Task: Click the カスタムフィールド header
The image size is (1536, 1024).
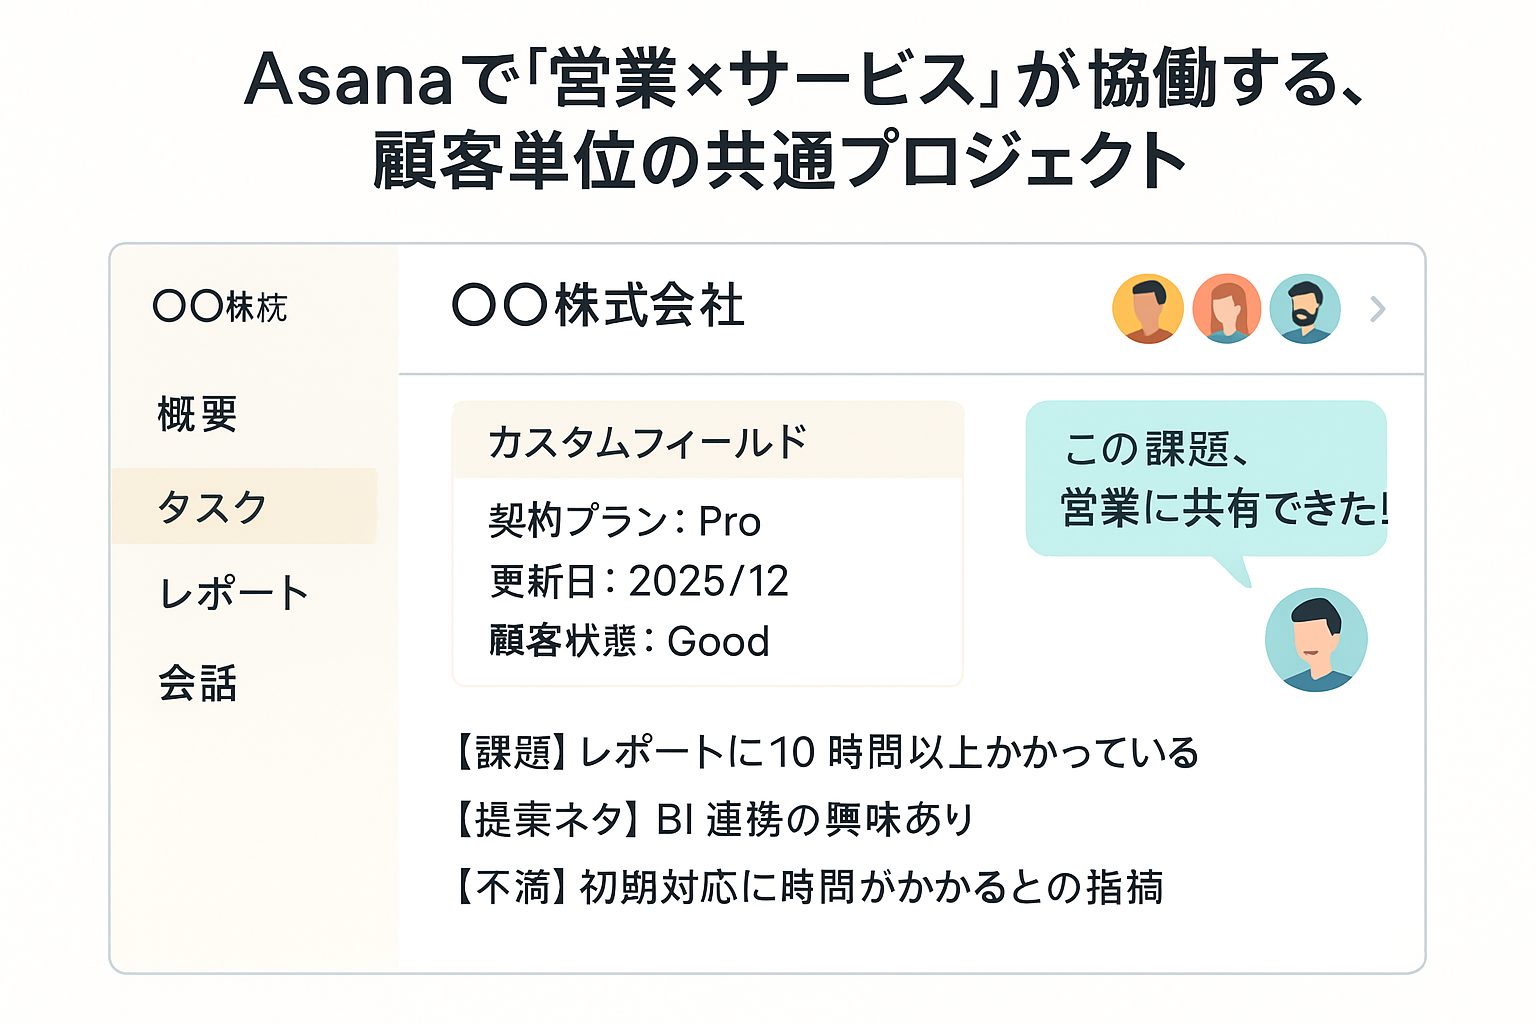Action: 648,442
